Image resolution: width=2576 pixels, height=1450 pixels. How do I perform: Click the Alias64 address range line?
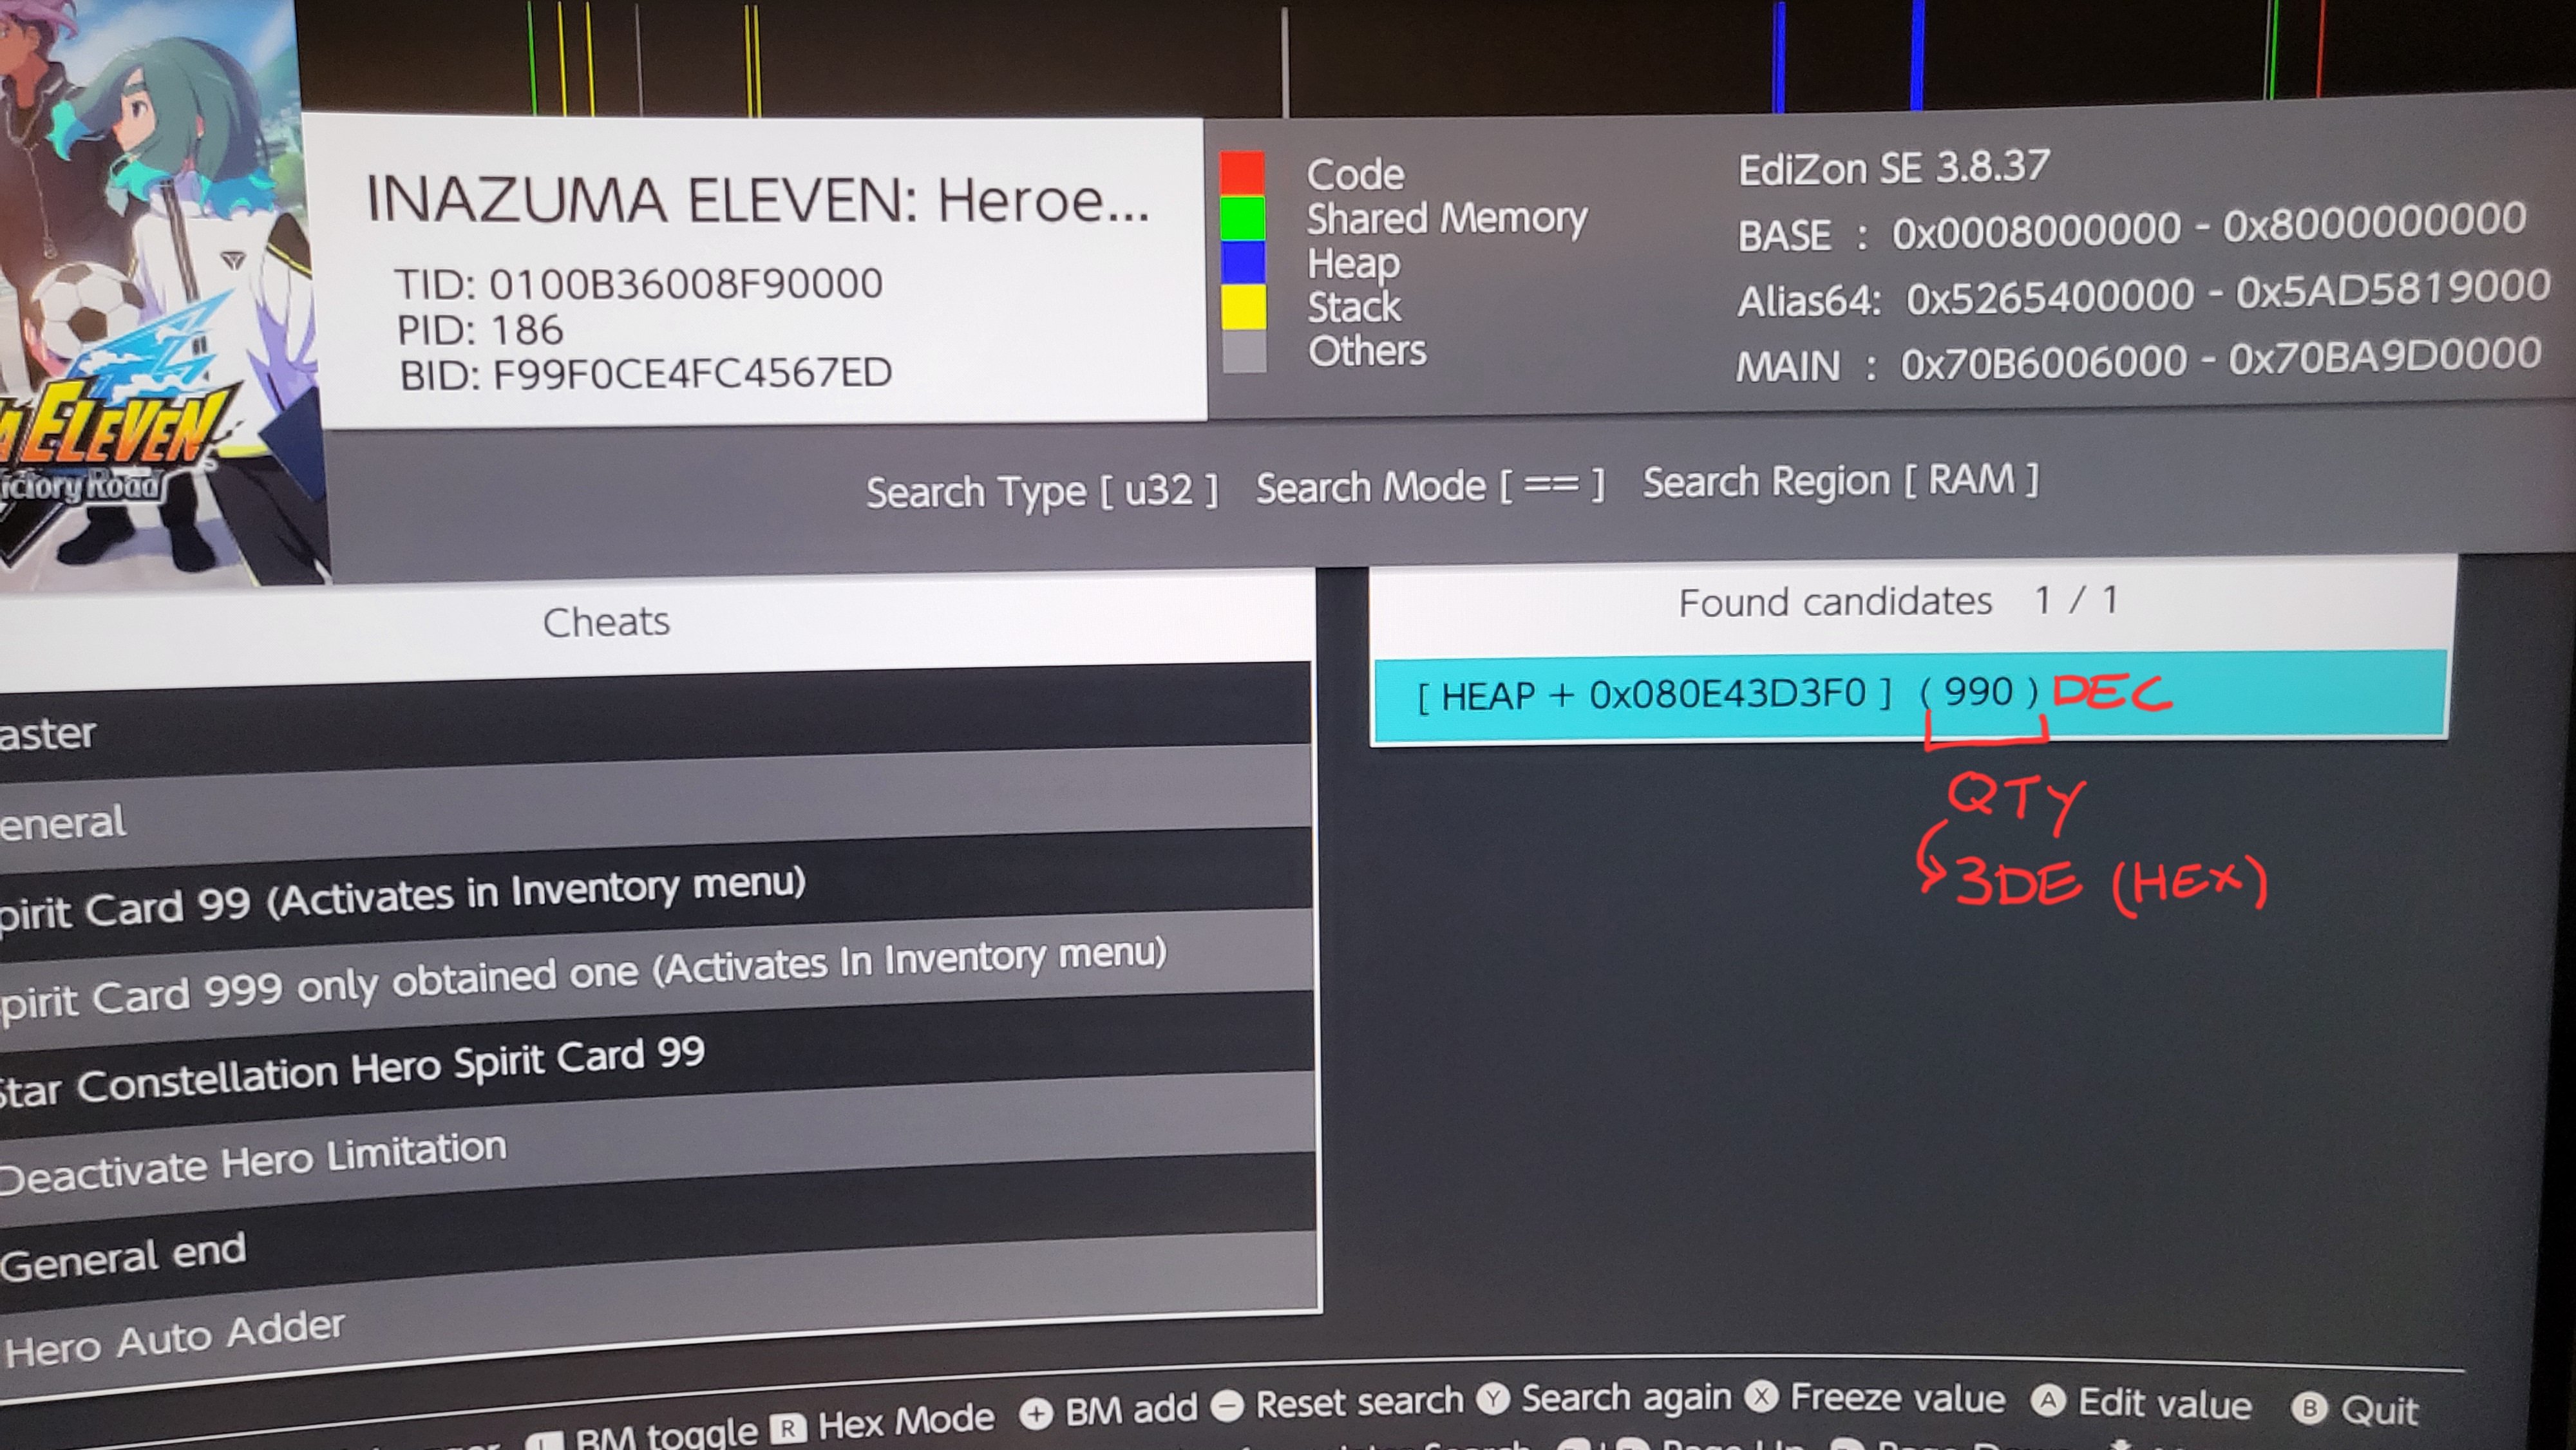point(2144,294)
